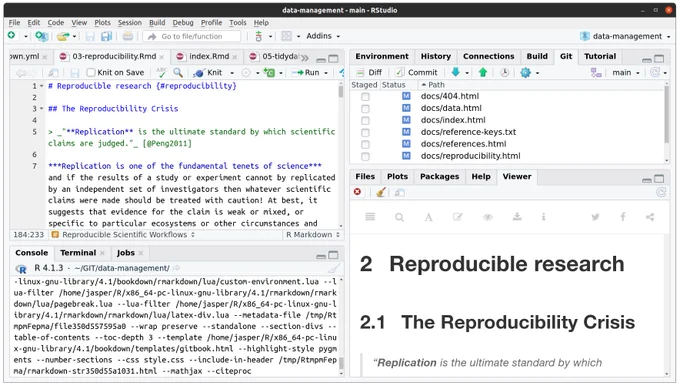Open the main branch dropdown
Viewport: 680px width, 386px height.
(x=626, y=72)
